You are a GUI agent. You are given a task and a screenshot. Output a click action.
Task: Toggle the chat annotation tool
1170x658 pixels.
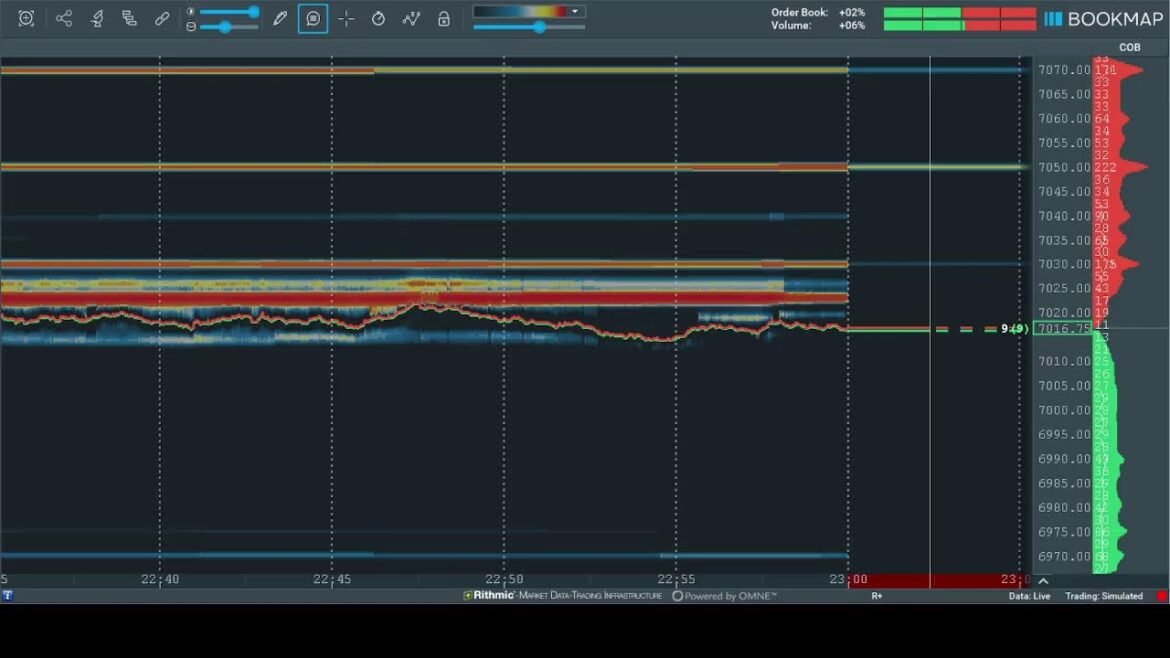point(312,18)
